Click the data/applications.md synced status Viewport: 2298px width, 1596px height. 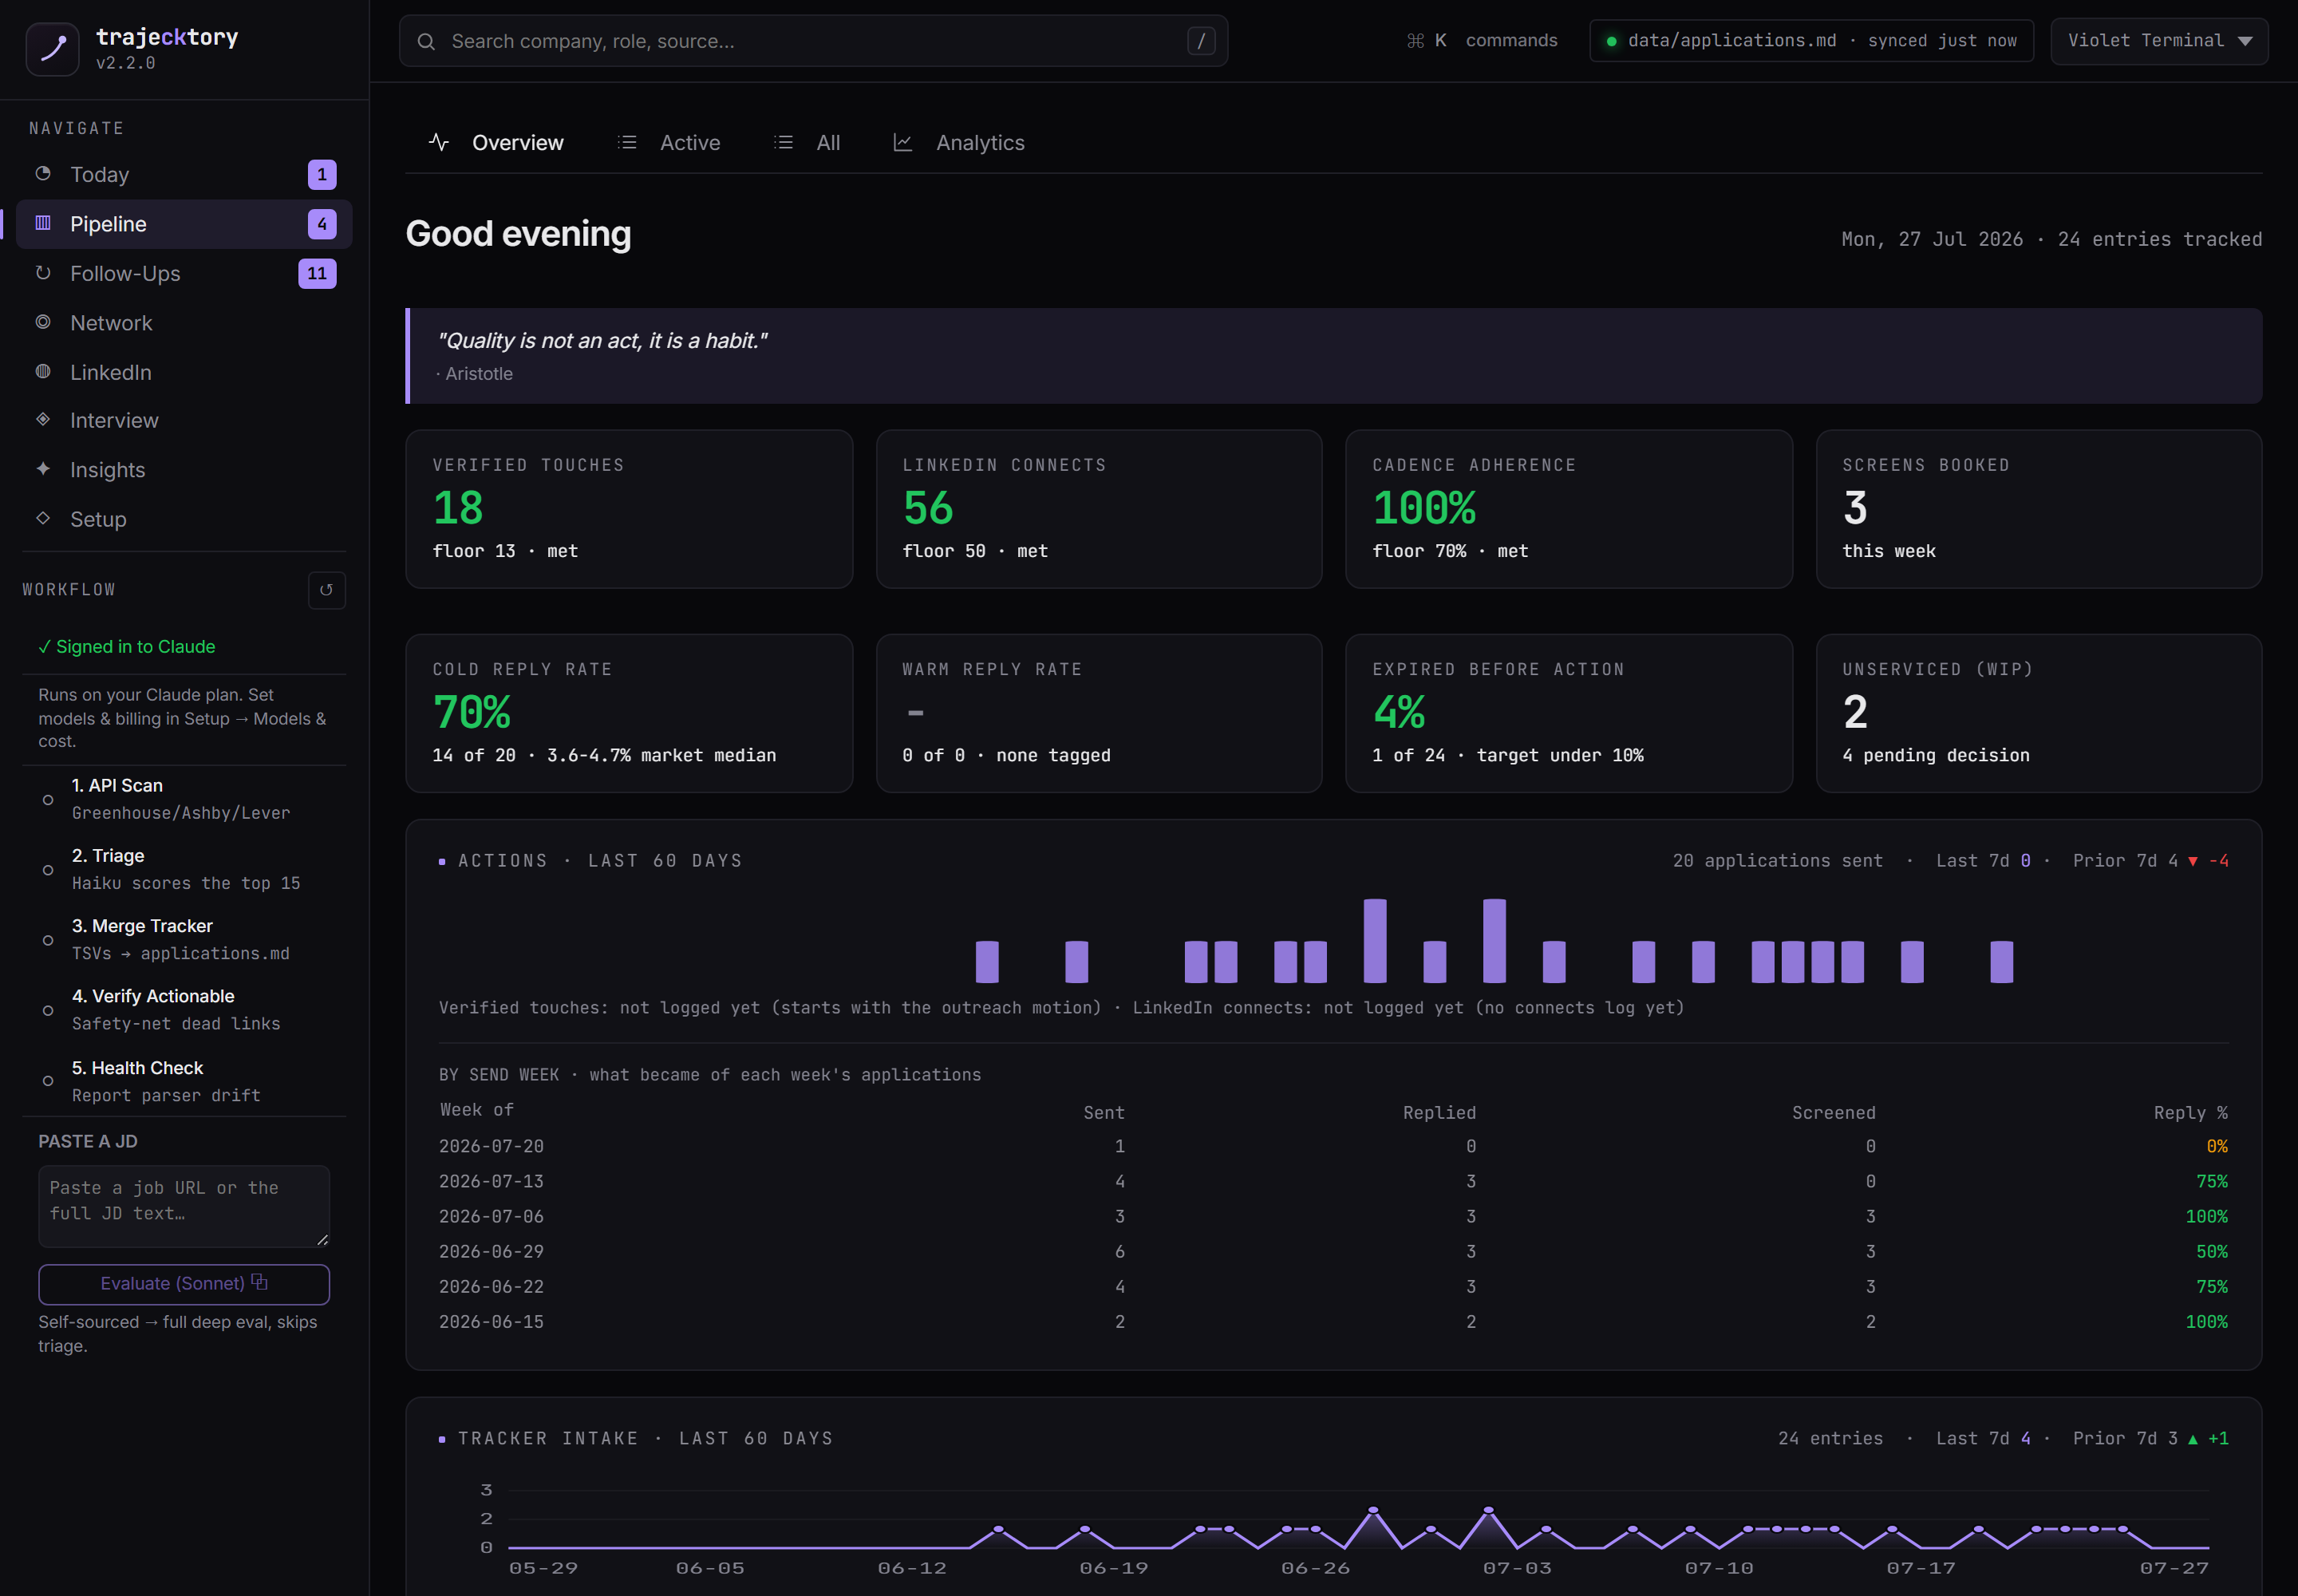point(1811,41)
